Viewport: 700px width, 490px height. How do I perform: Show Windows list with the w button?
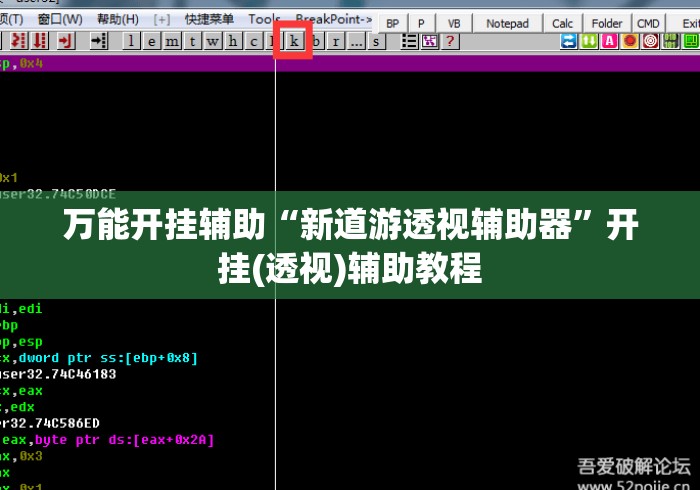pos(212,42)
